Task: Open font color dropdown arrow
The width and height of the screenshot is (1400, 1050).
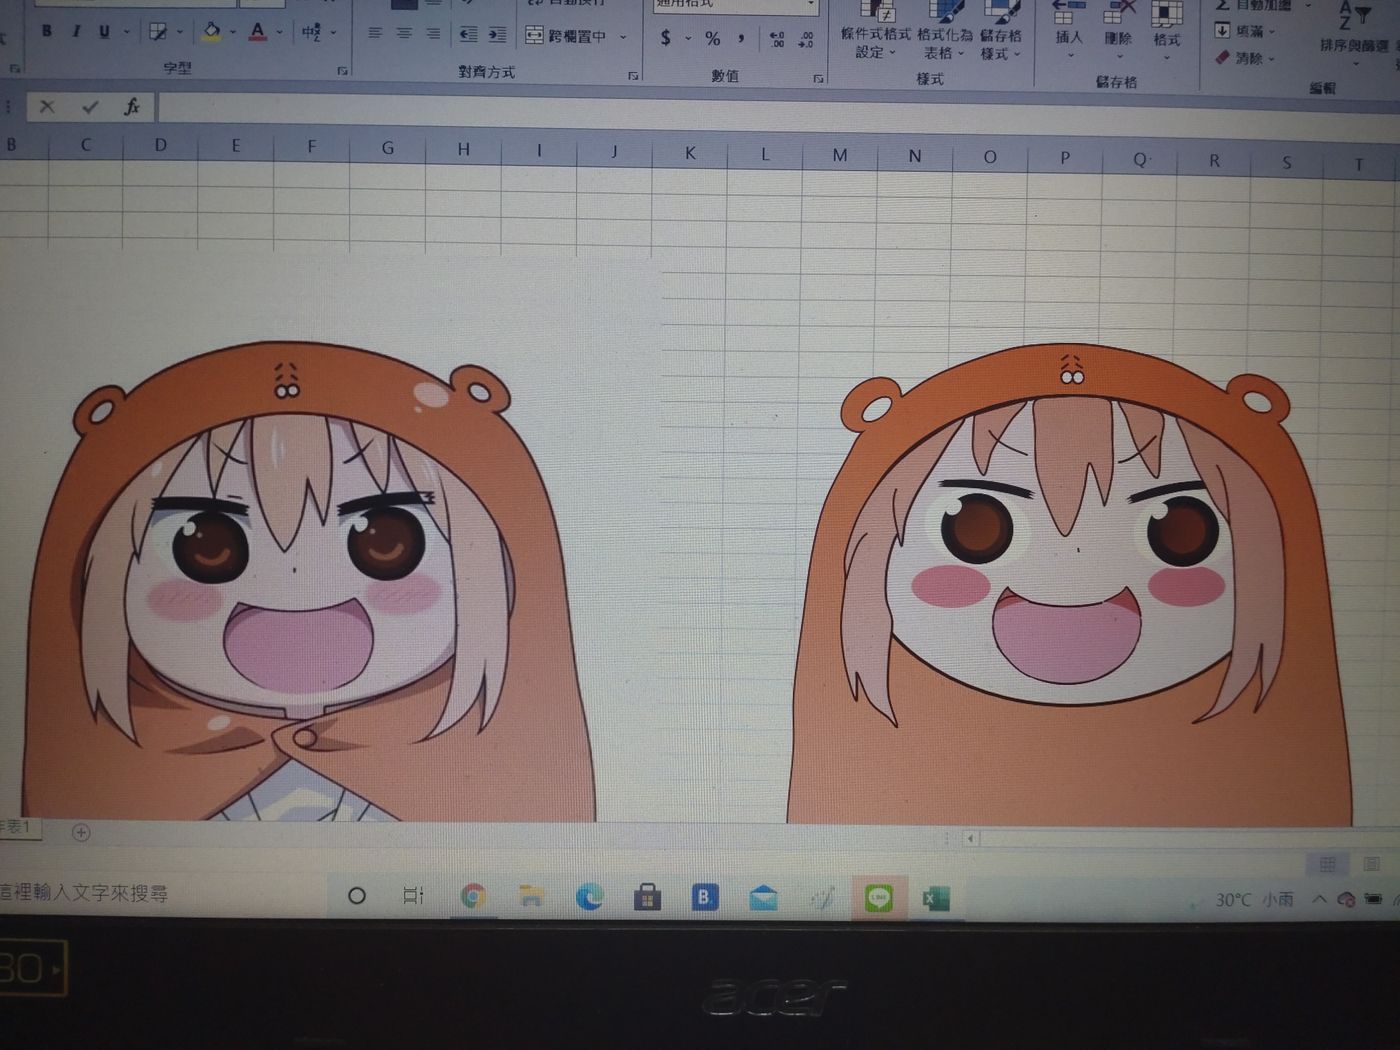Action: pyautogui.click(x=280, y=32)
